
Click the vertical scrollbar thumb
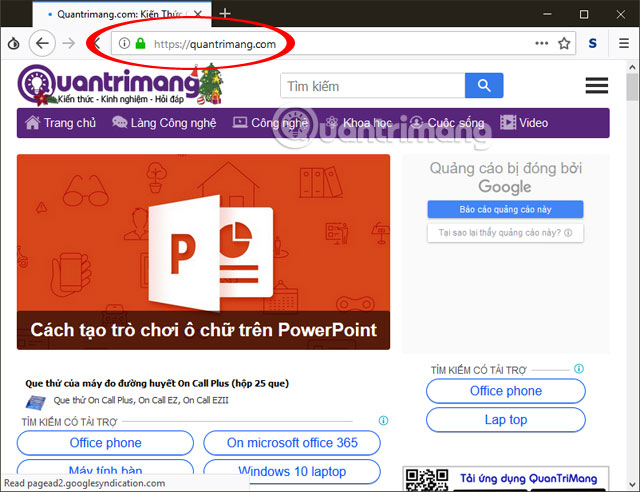[632, 87]
